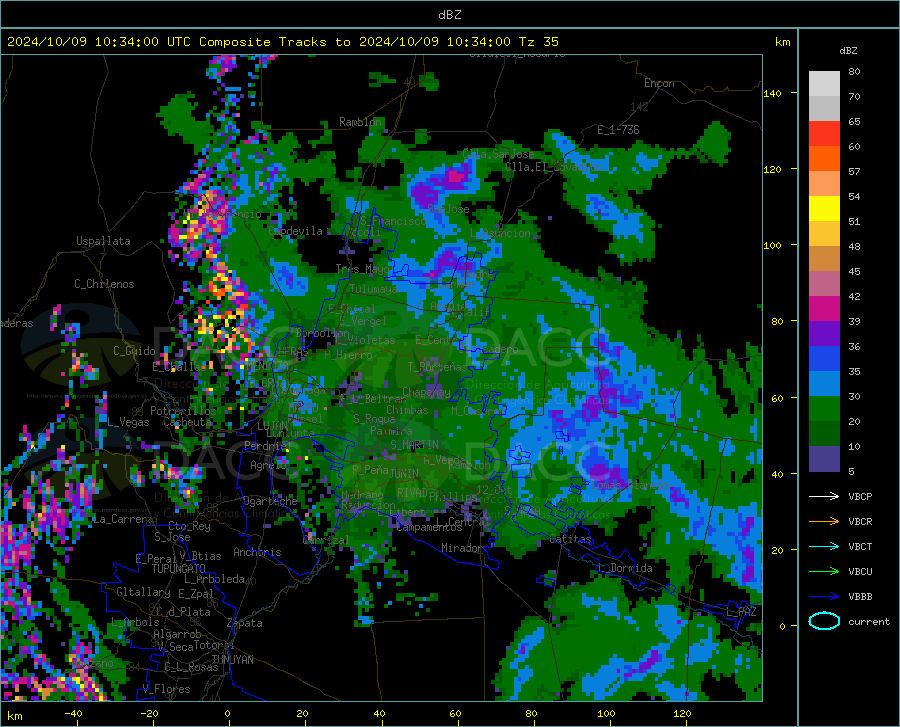Image resolution: width=900 pixels, height=727 pixels.
Task: Click the 'Zapata' place label
Action: point(245,623)
